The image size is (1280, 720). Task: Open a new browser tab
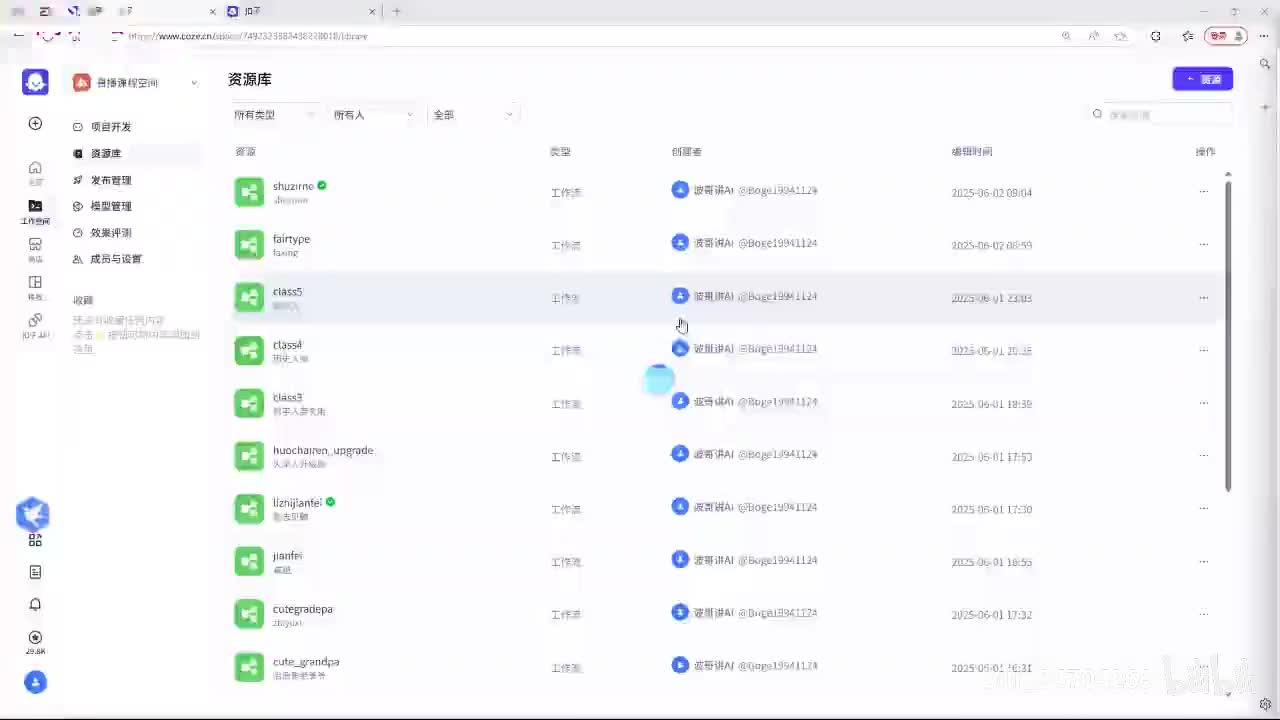397,11
